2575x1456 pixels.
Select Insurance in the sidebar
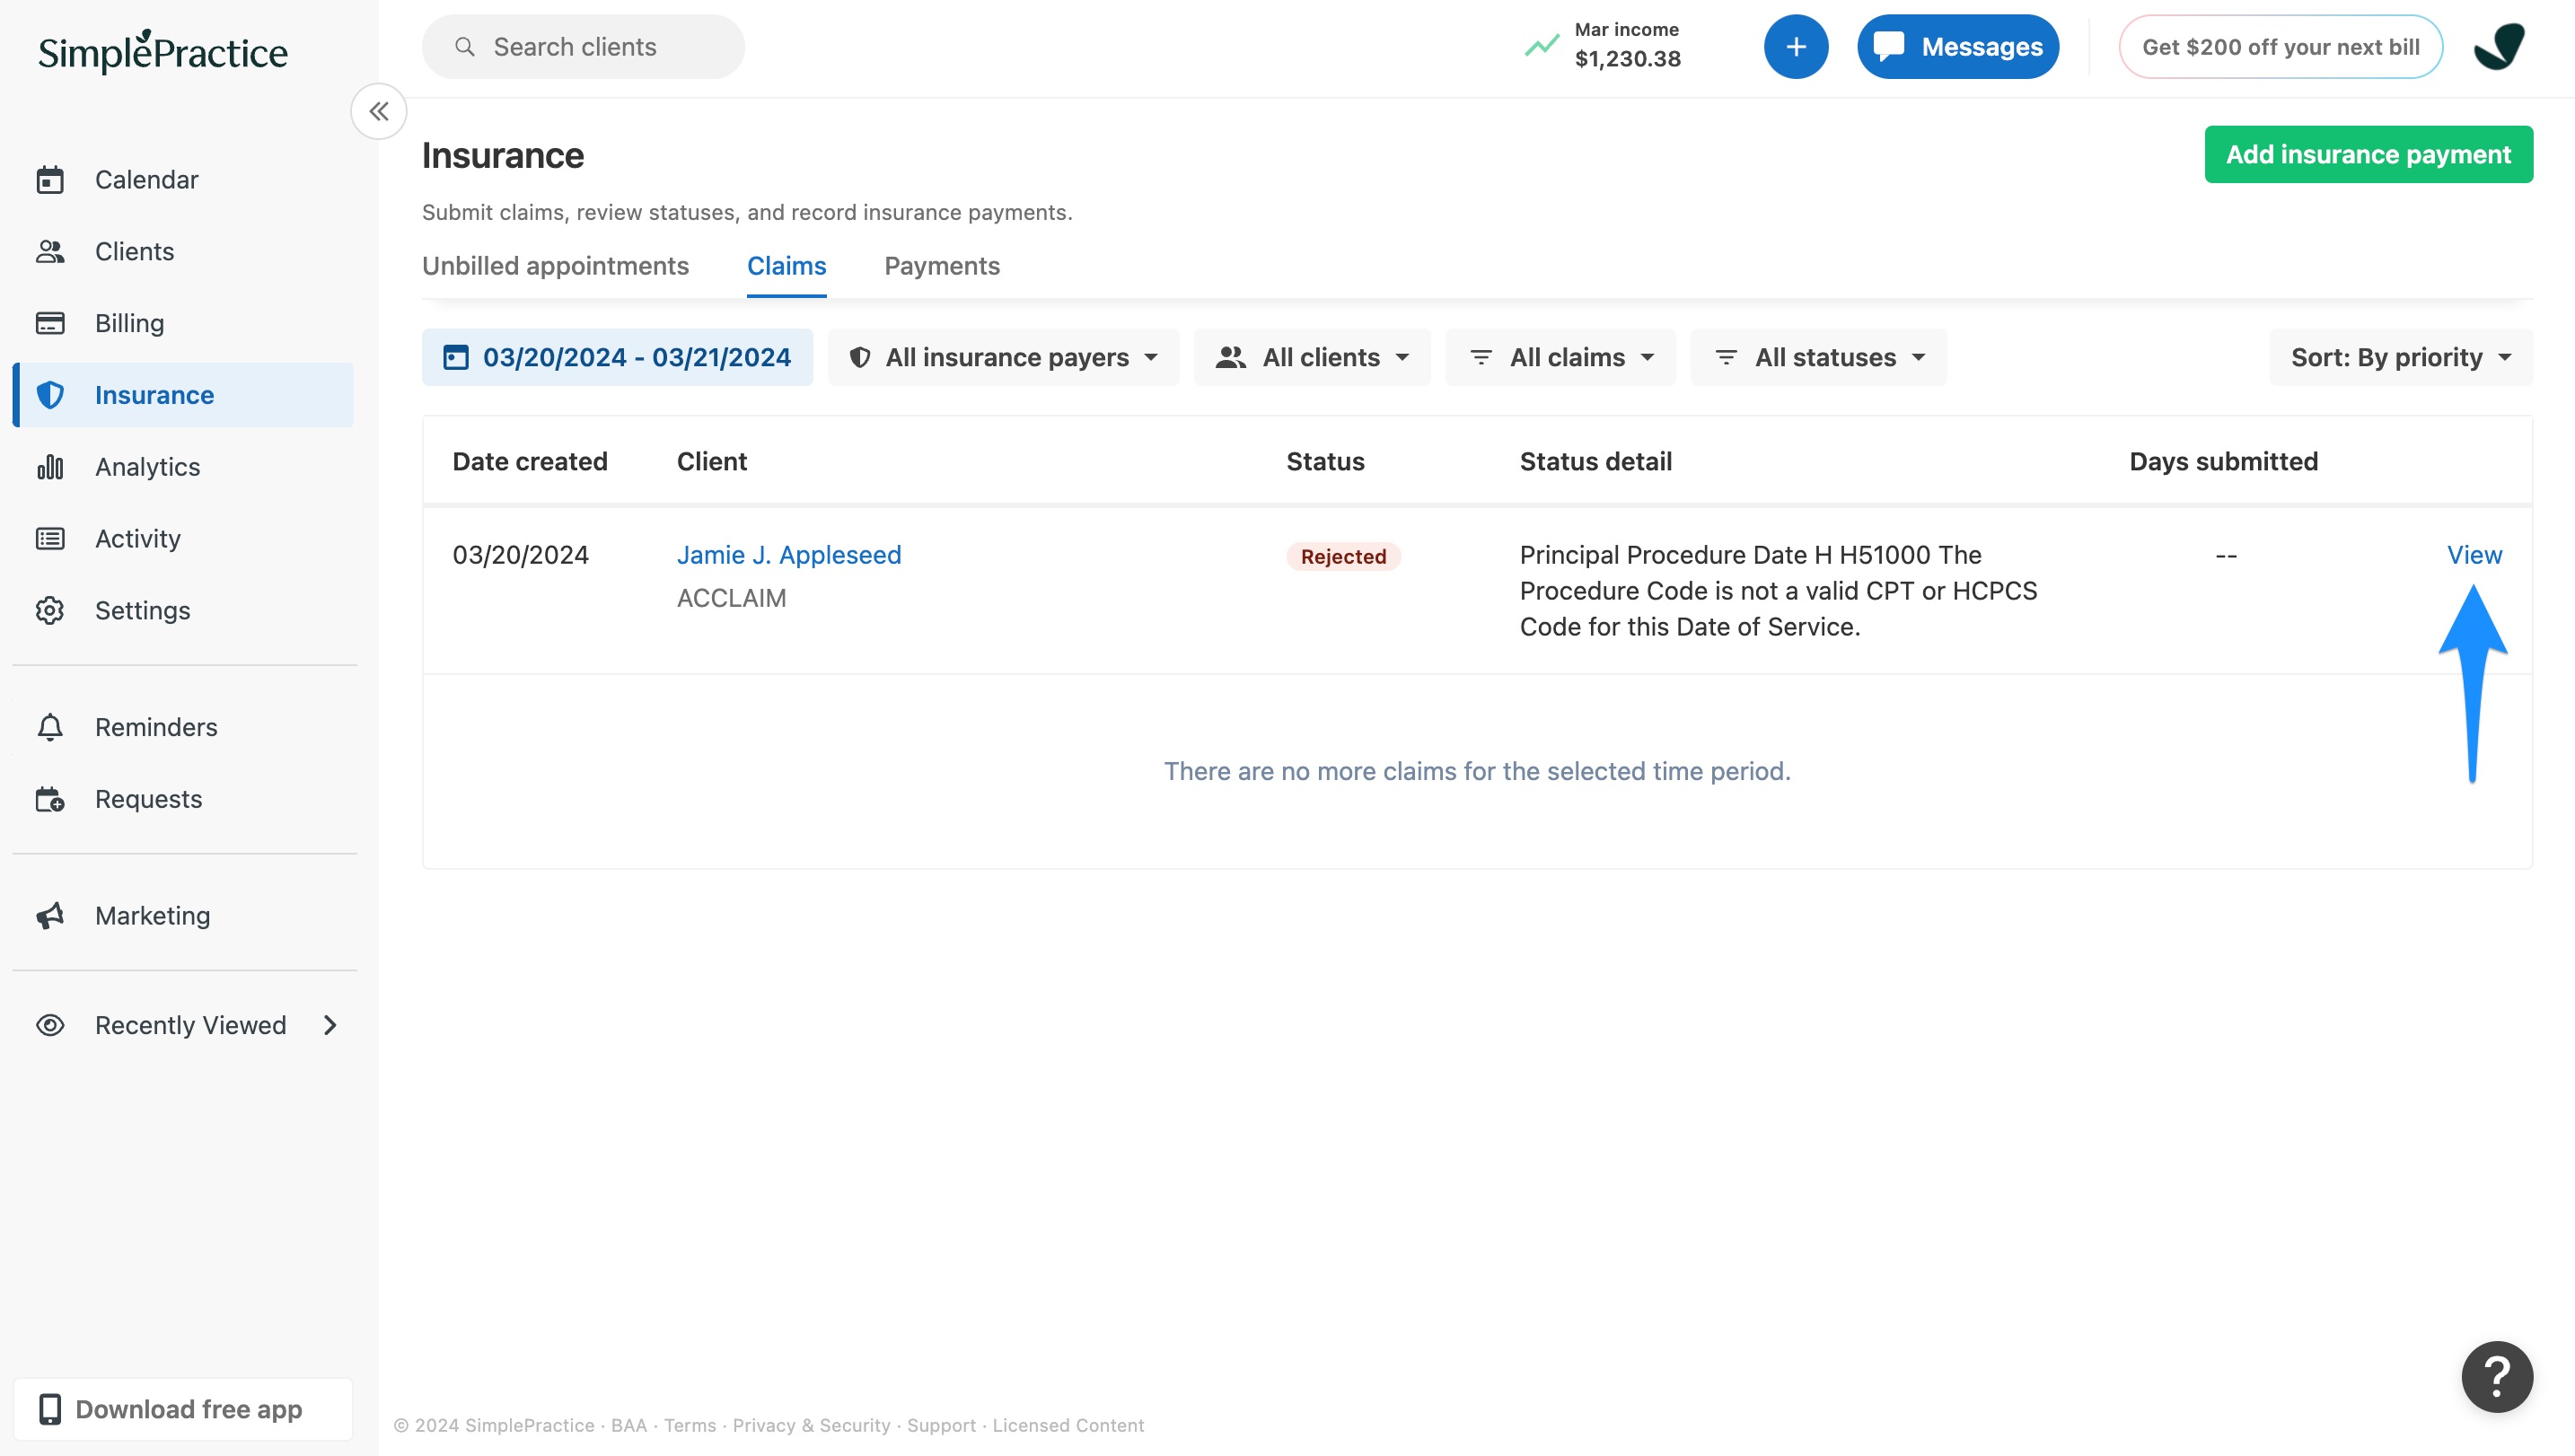pos(183,395)
